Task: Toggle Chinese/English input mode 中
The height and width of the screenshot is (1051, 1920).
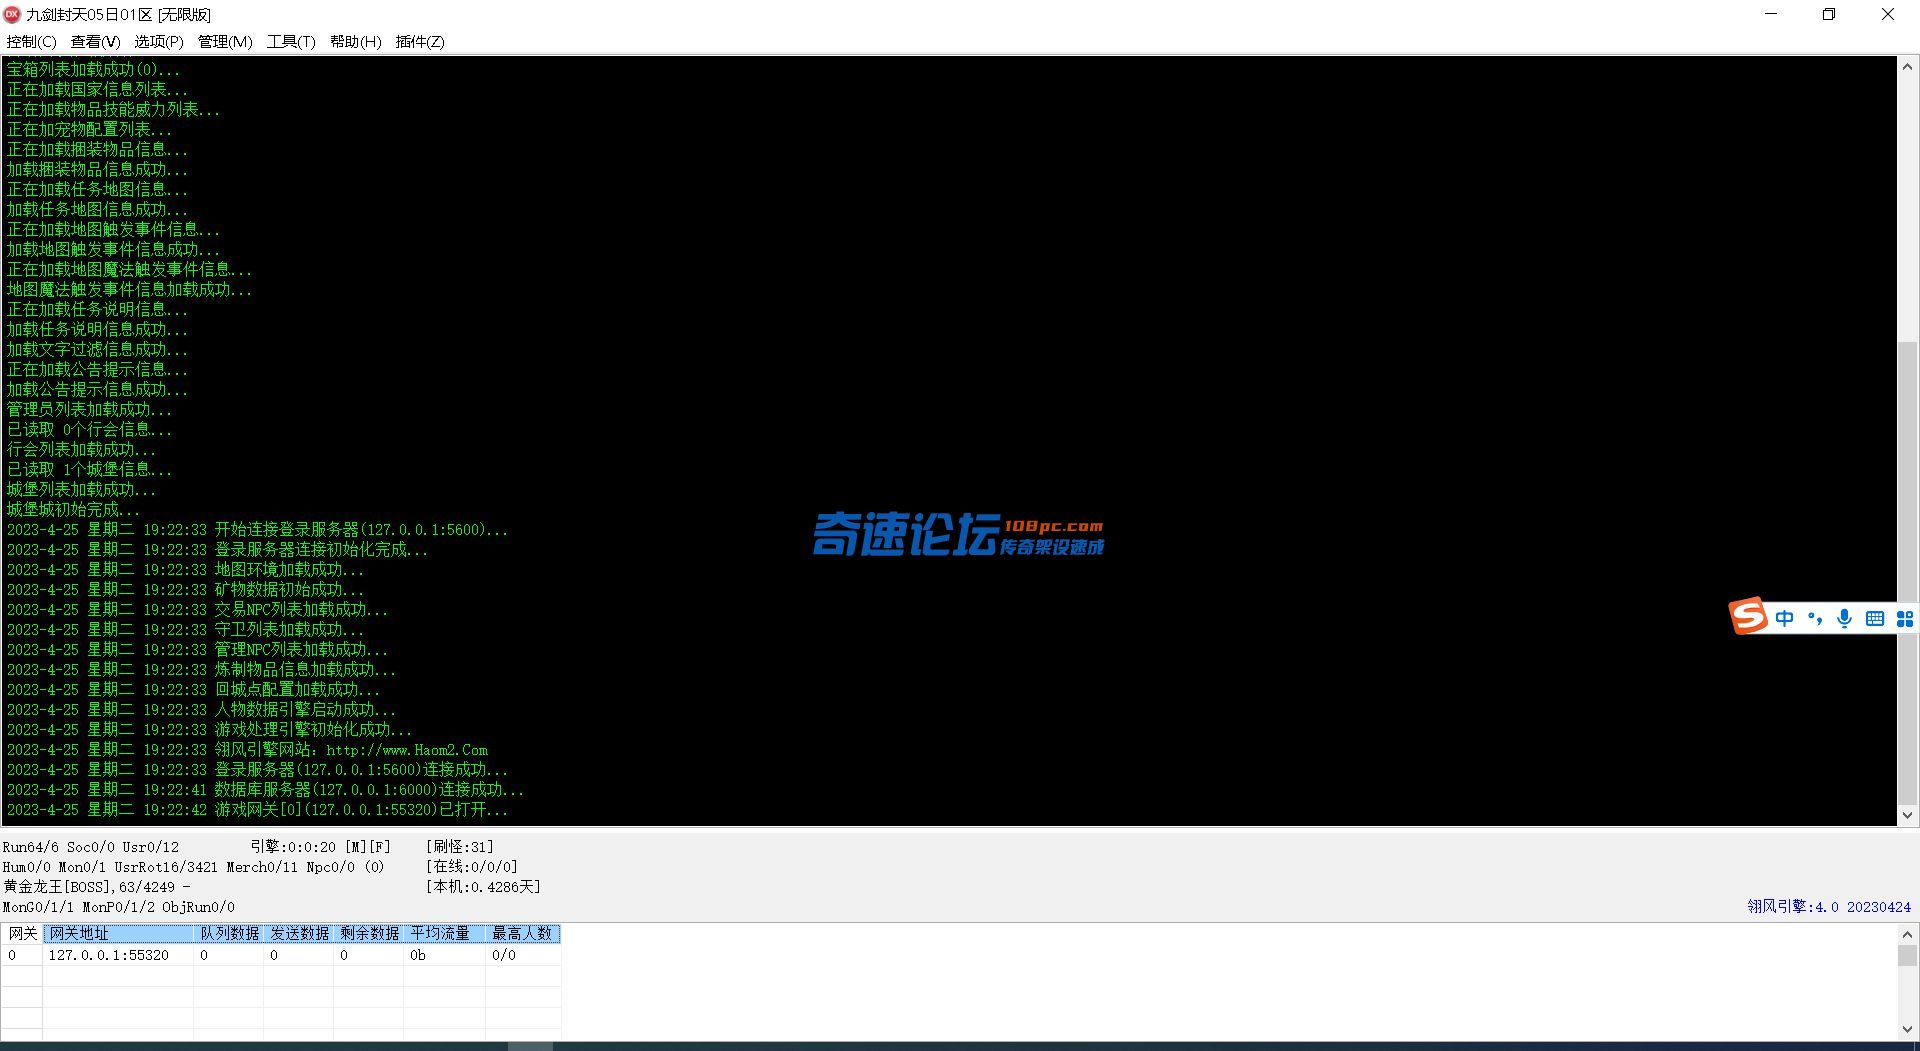Action: (x=1785, y=619)
